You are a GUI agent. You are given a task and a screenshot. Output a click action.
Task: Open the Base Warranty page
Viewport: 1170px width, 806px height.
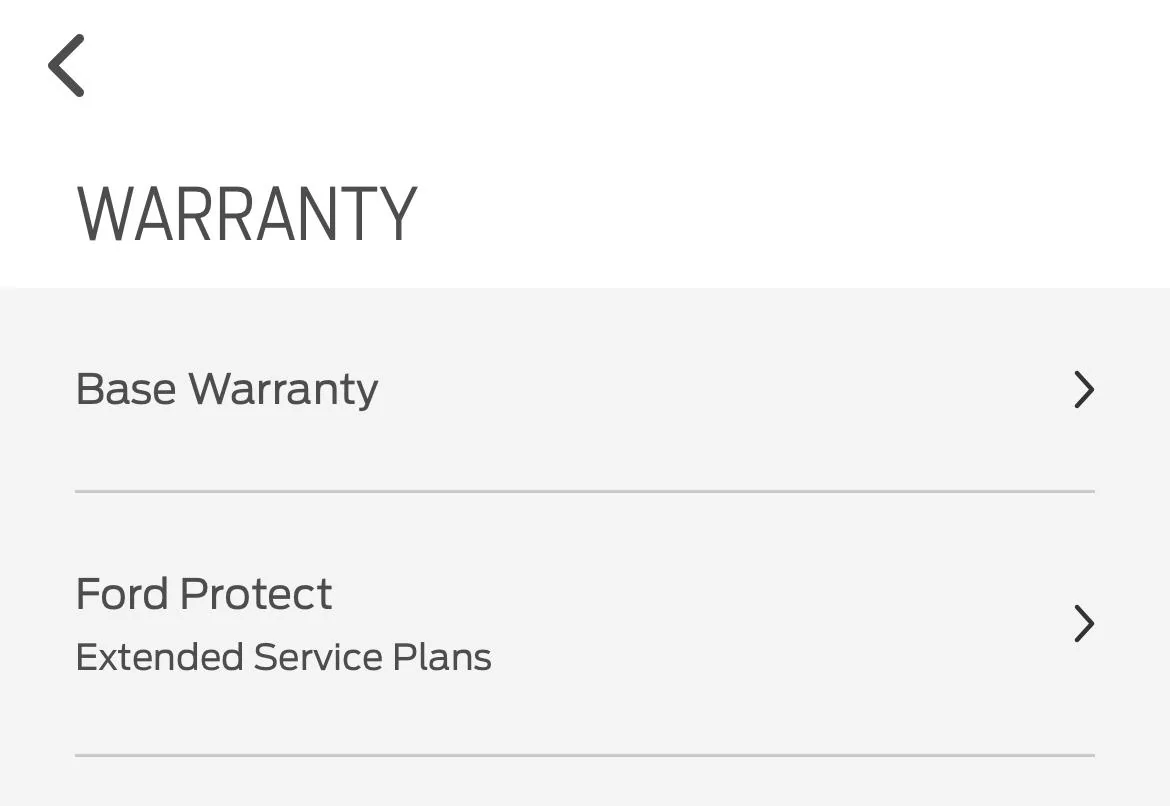(x=227, y=389)
